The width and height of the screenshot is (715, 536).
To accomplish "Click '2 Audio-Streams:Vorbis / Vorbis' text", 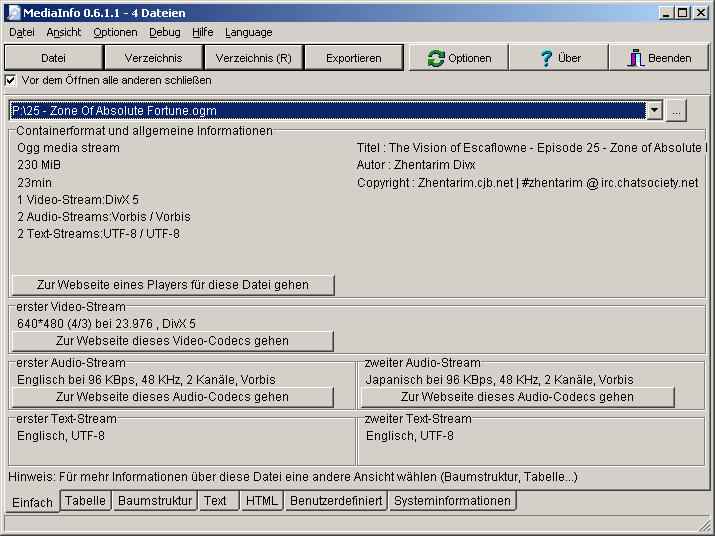I will click(x=104, y=217).
